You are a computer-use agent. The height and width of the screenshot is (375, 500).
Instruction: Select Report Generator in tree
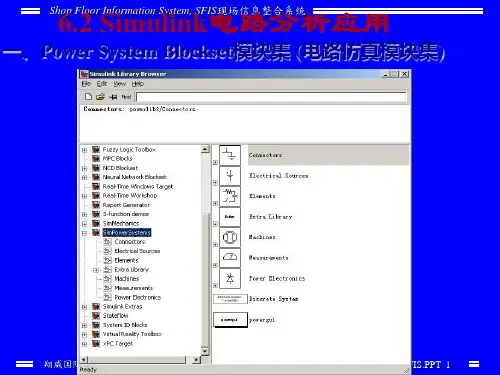click(x=126, y=205)
